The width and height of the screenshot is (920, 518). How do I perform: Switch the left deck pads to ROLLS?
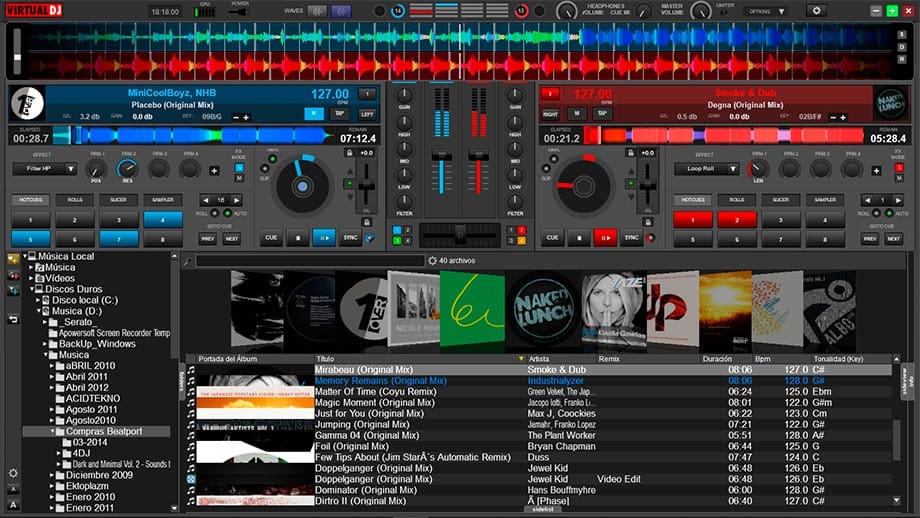(75, 200)
